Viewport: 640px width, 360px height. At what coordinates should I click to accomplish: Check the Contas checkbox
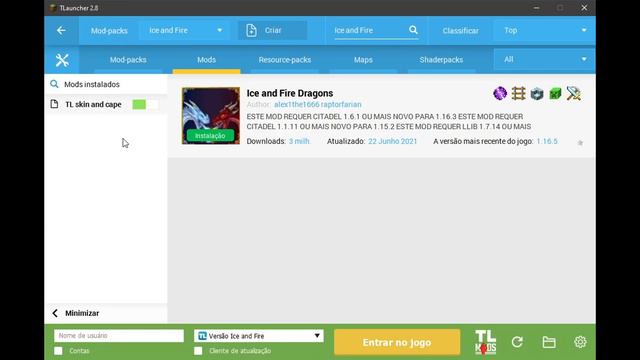(x=58, y=351)
